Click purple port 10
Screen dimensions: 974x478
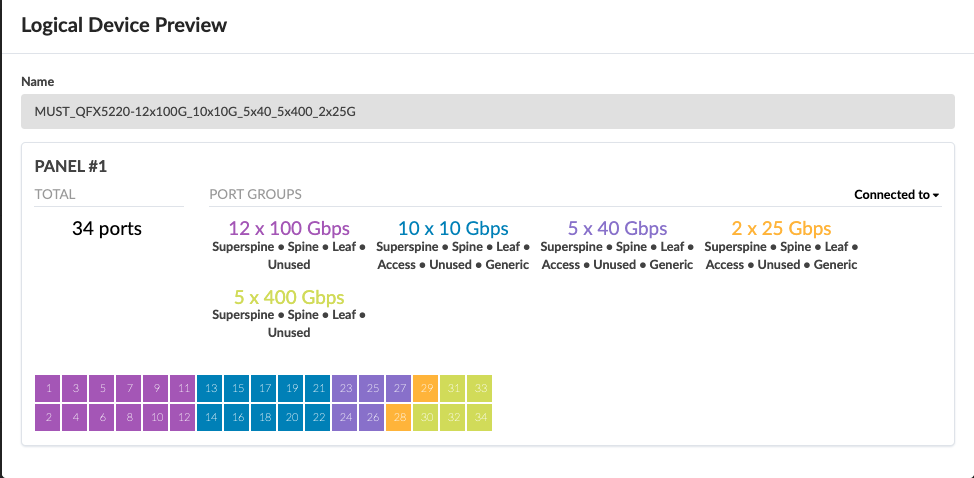click(x=157, y=417)
